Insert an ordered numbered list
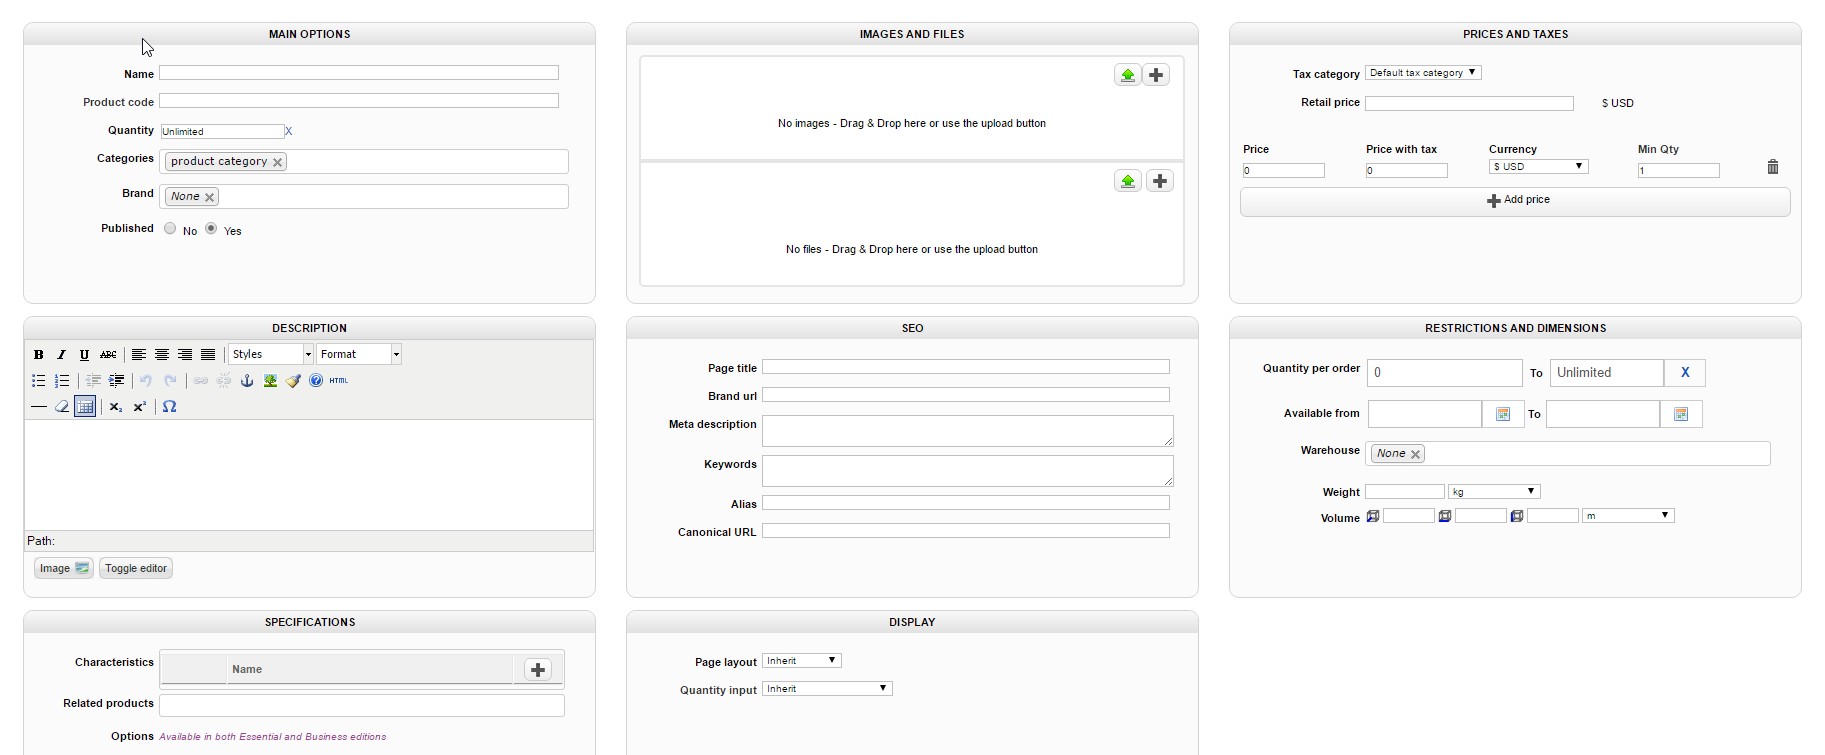 pyautogui.click(x=62, y=380)
